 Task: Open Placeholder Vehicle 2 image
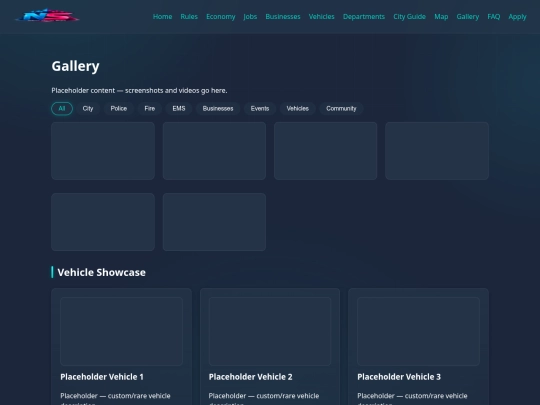pyautogui.click(x=270, y=331)
